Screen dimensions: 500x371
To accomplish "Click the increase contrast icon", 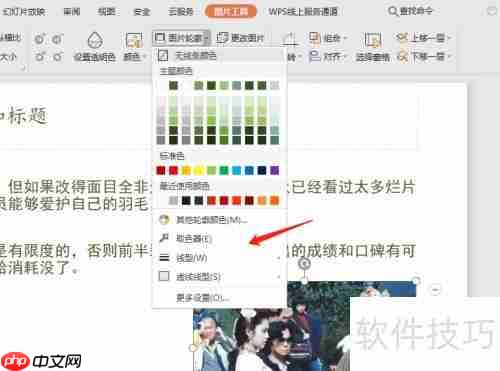I will click(40, 39).
